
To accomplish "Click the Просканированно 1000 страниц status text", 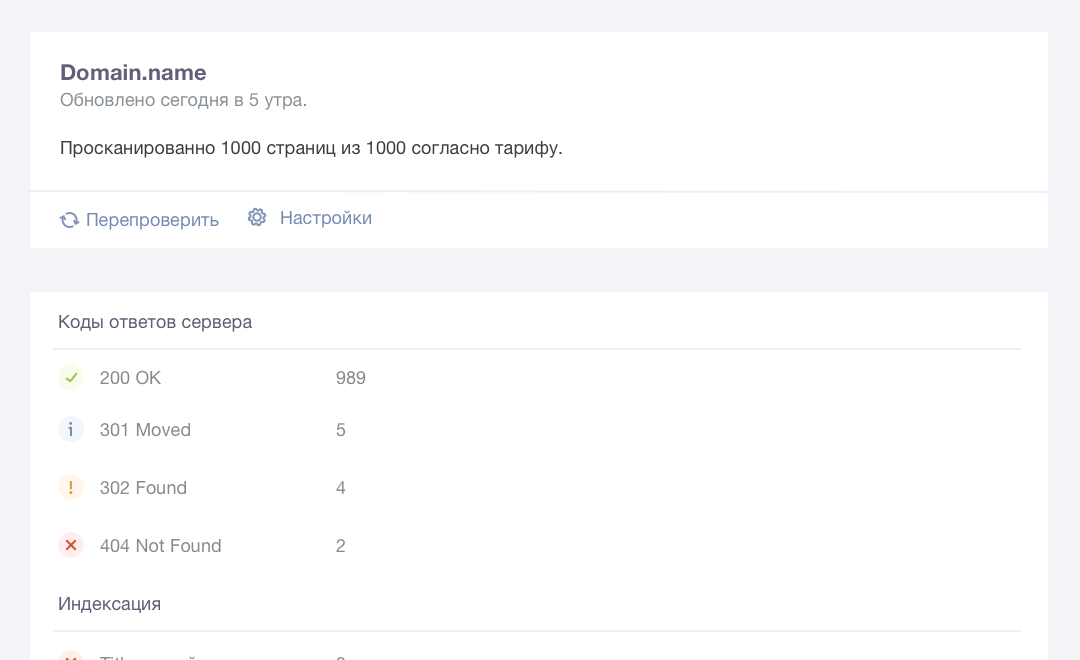I will click(x=311, y=148).
